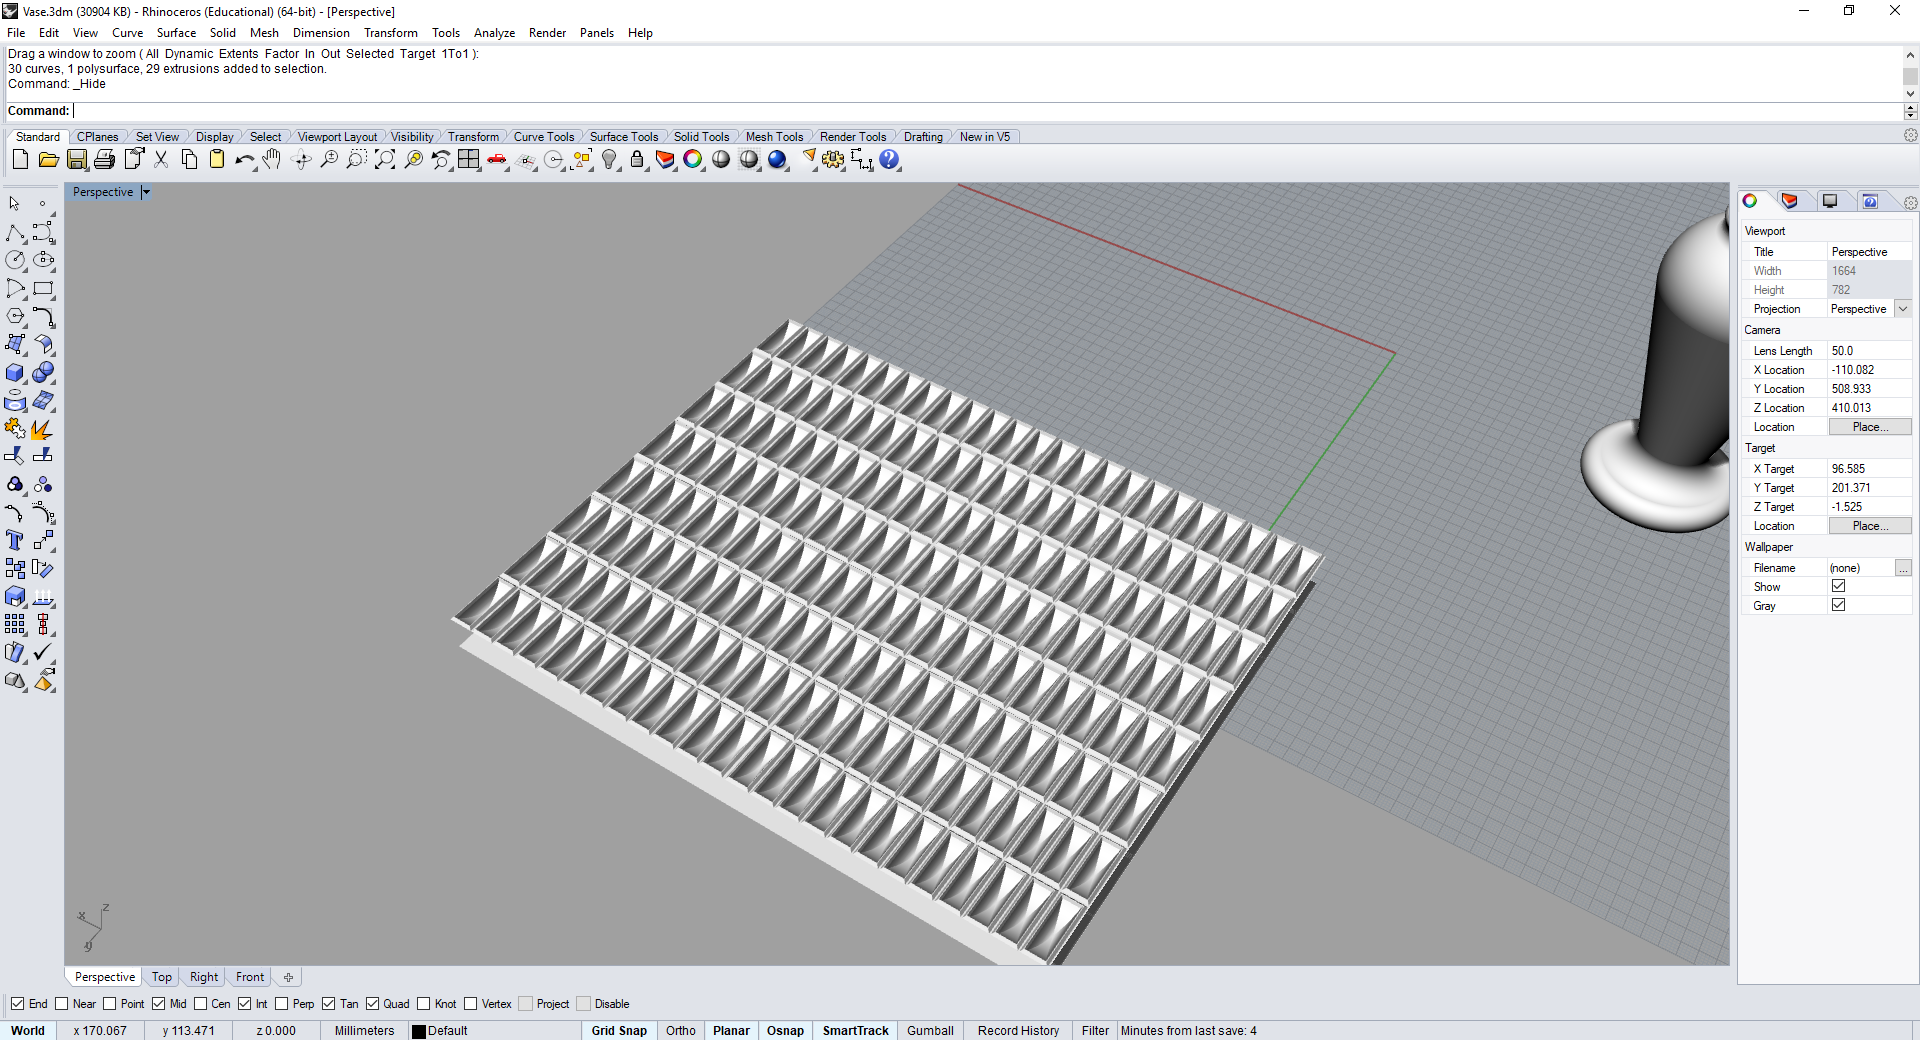Toggle the Near osnap checkbox
Screen dimensions: 1920x1040
pyautogui.click(x=62, y=1004)
